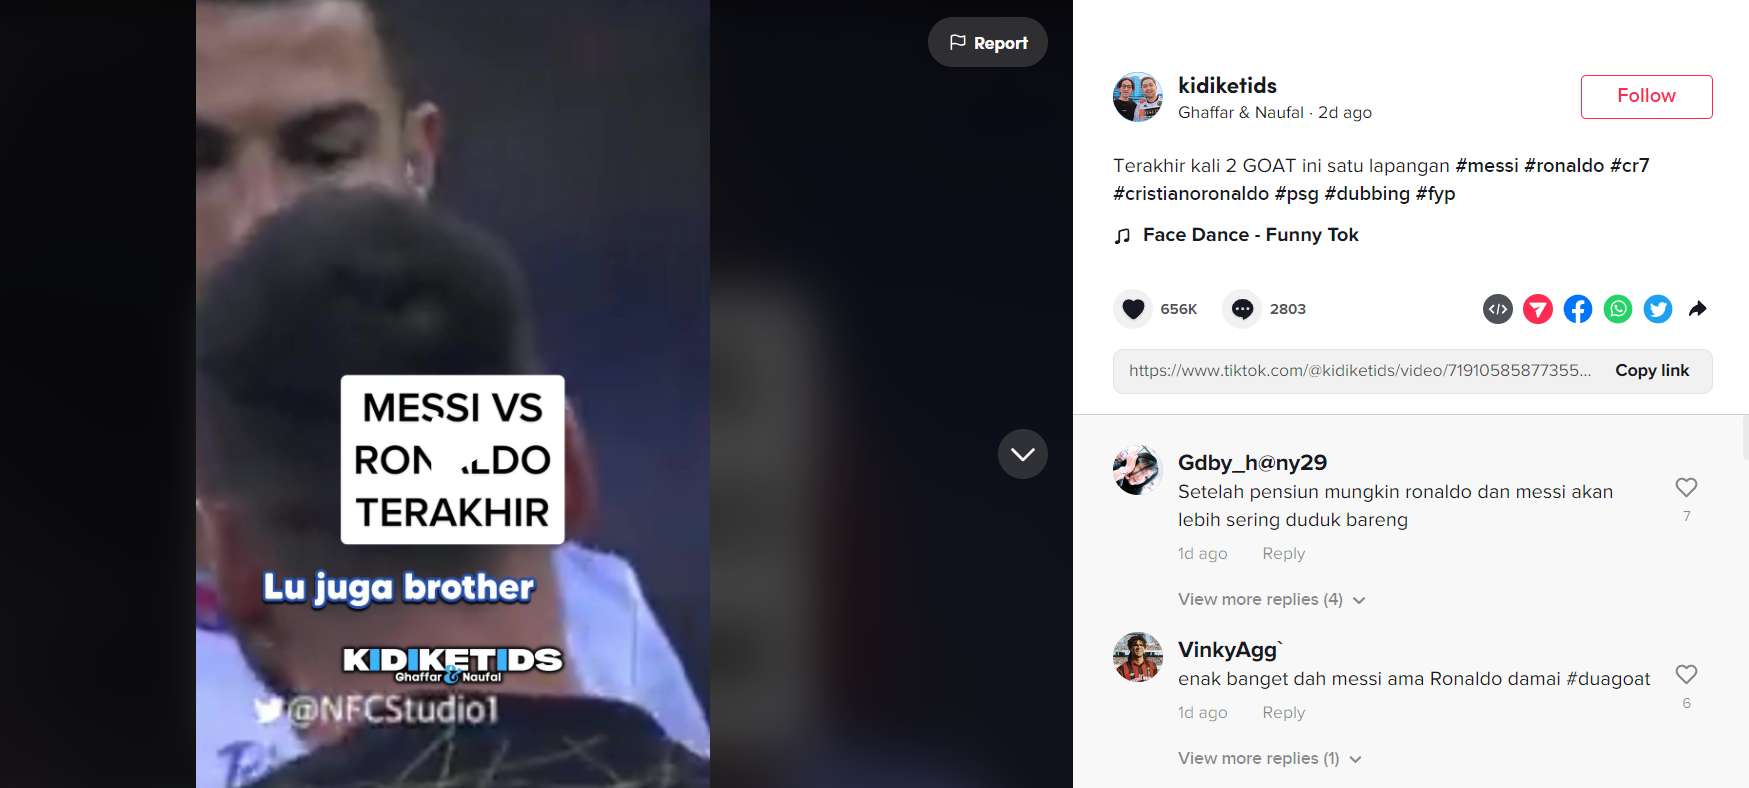This screenshot has width=1749, height=788.
Task: Open the #messi hashtag
Action: (1486, 165)
